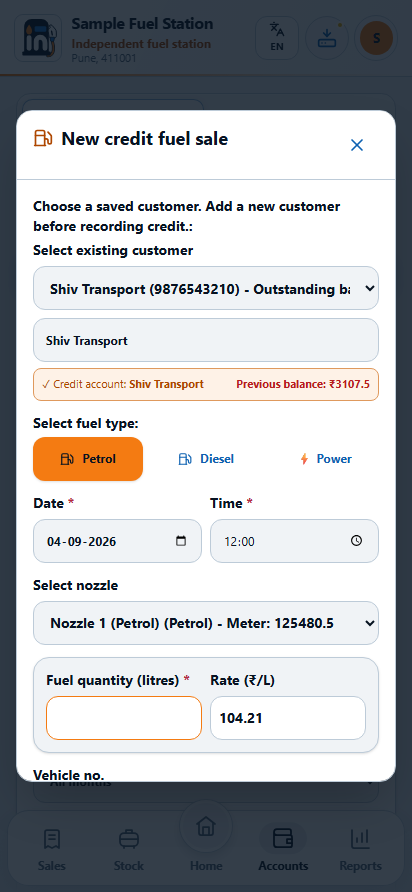This screenshot has height=892, width=412.
Task: Click the Date field showing 04-09-2026
Action: tap(117, 541)
